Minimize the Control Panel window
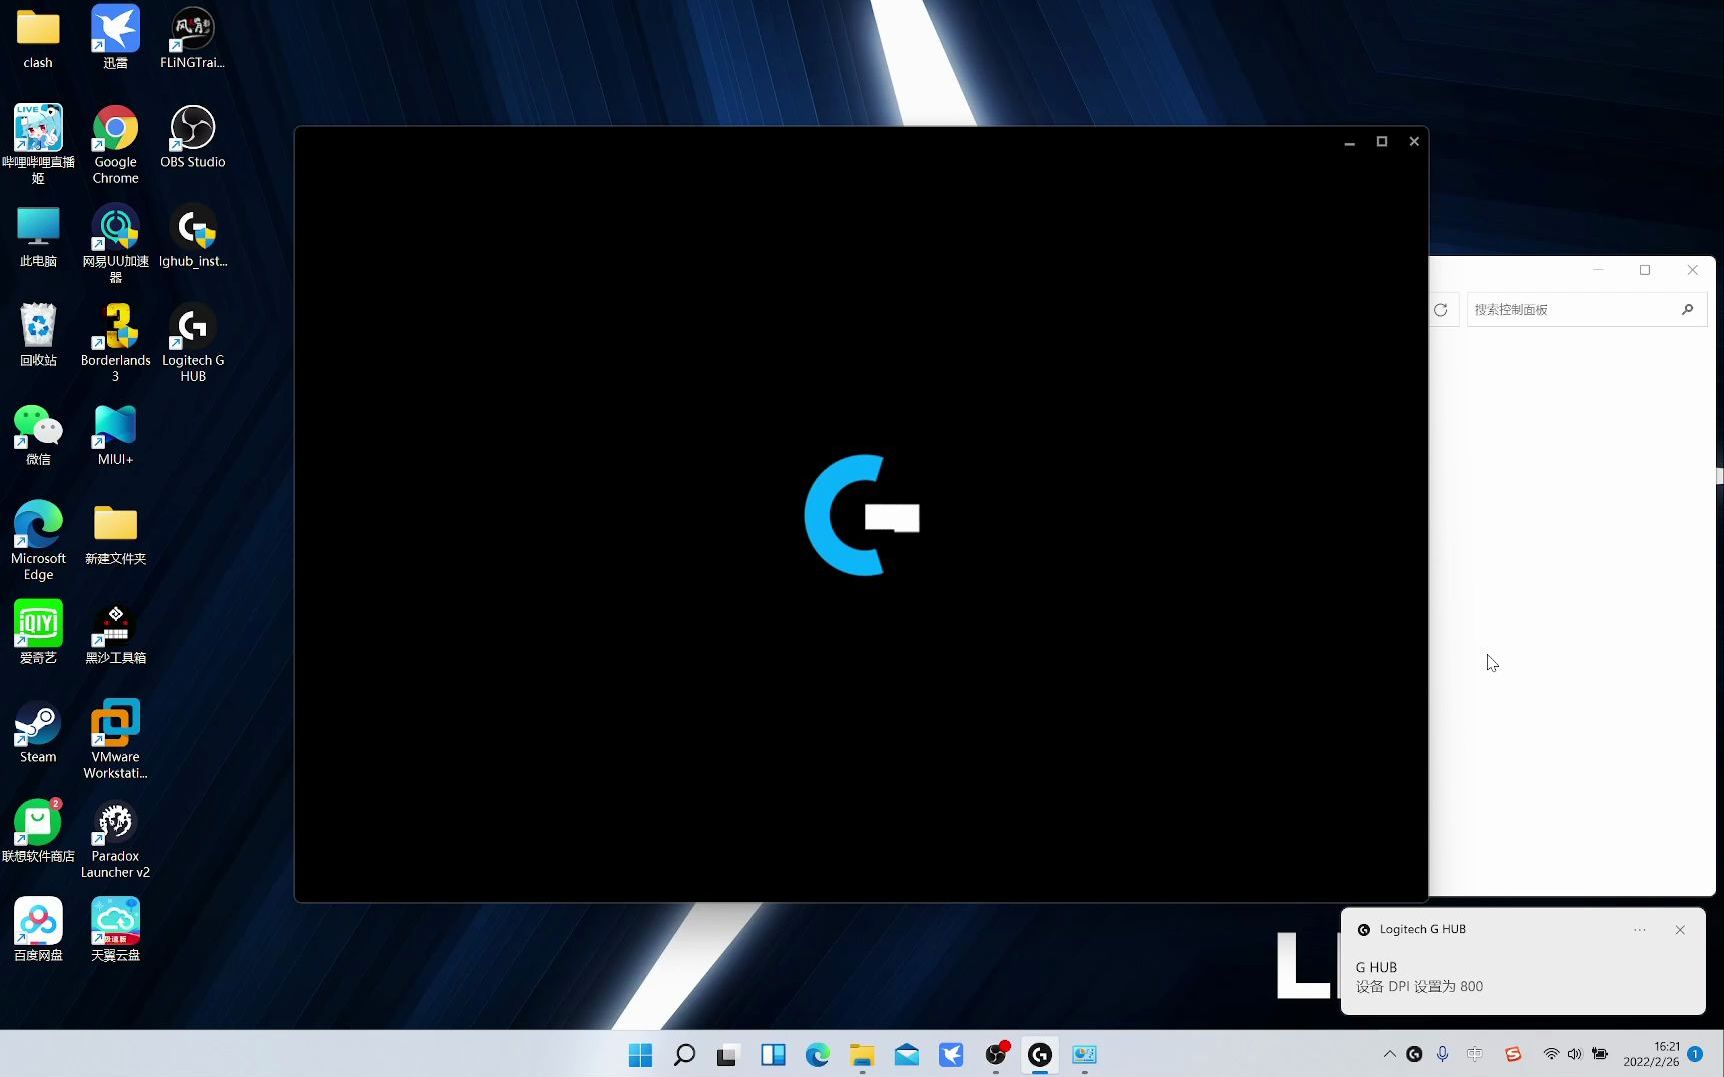This screenshot has width=1724, height=1077. coord(1598,270)
